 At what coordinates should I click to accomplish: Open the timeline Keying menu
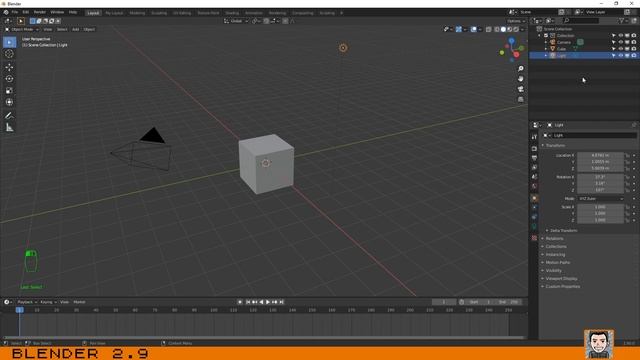[x=48, y=302]
